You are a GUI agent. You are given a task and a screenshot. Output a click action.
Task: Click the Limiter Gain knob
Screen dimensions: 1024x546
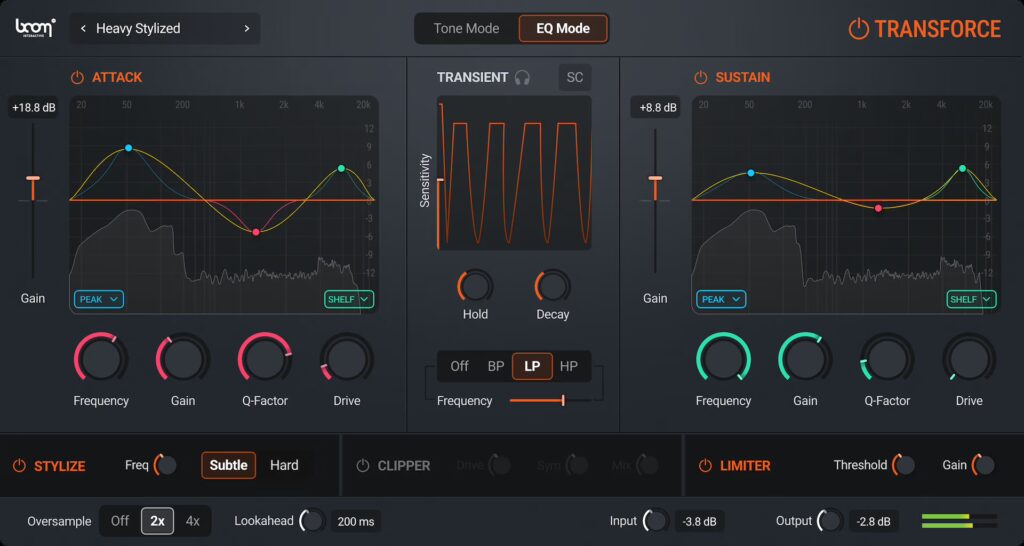[984, 465]
